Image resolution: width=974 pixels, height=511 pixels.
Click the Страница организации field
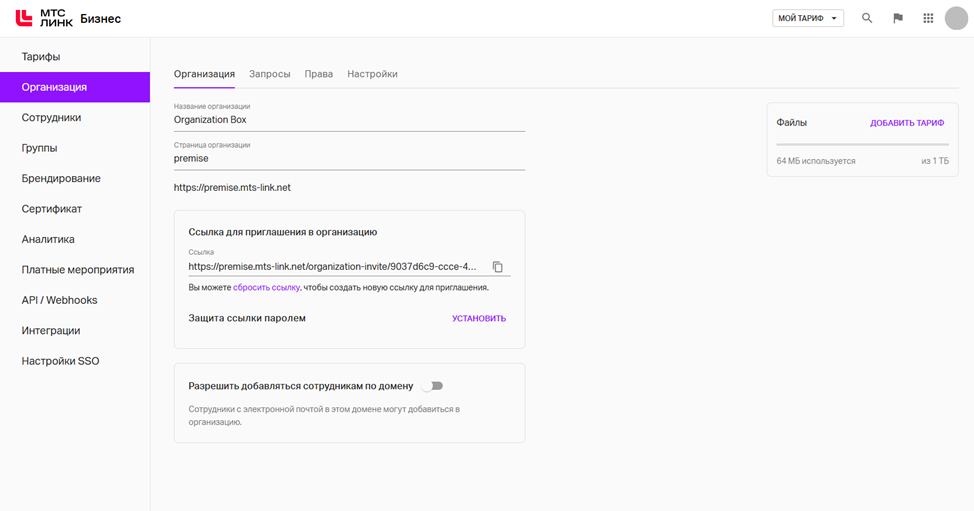point(349,158)
